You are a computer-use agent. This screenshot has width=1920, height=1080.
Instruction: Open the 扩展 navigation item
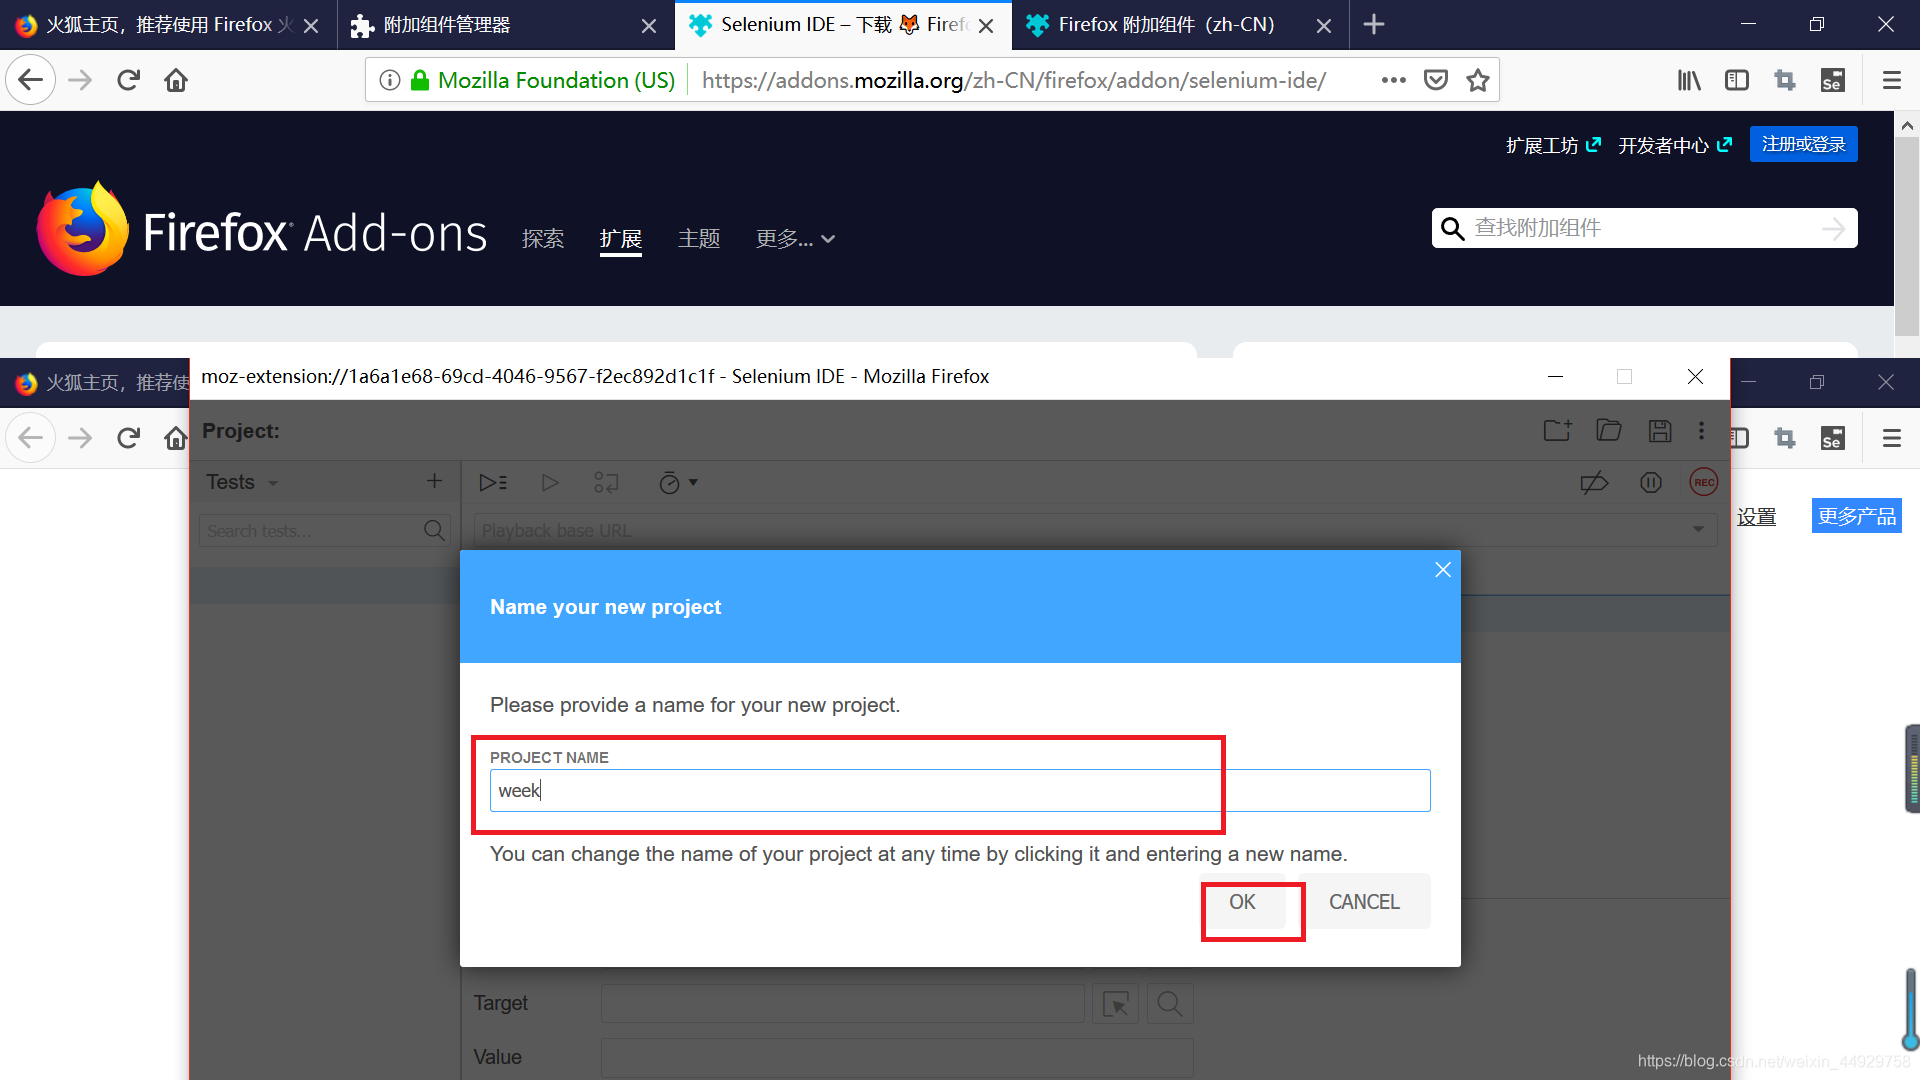(621, 239)
